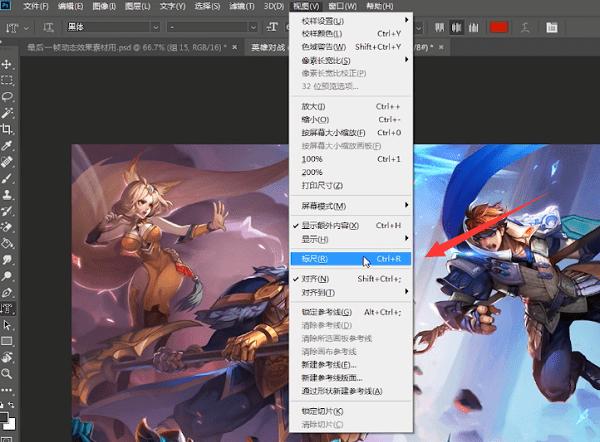Toggle 锁定参考线(G) lock guides
The image size is (600, 442).
point(350,312)
